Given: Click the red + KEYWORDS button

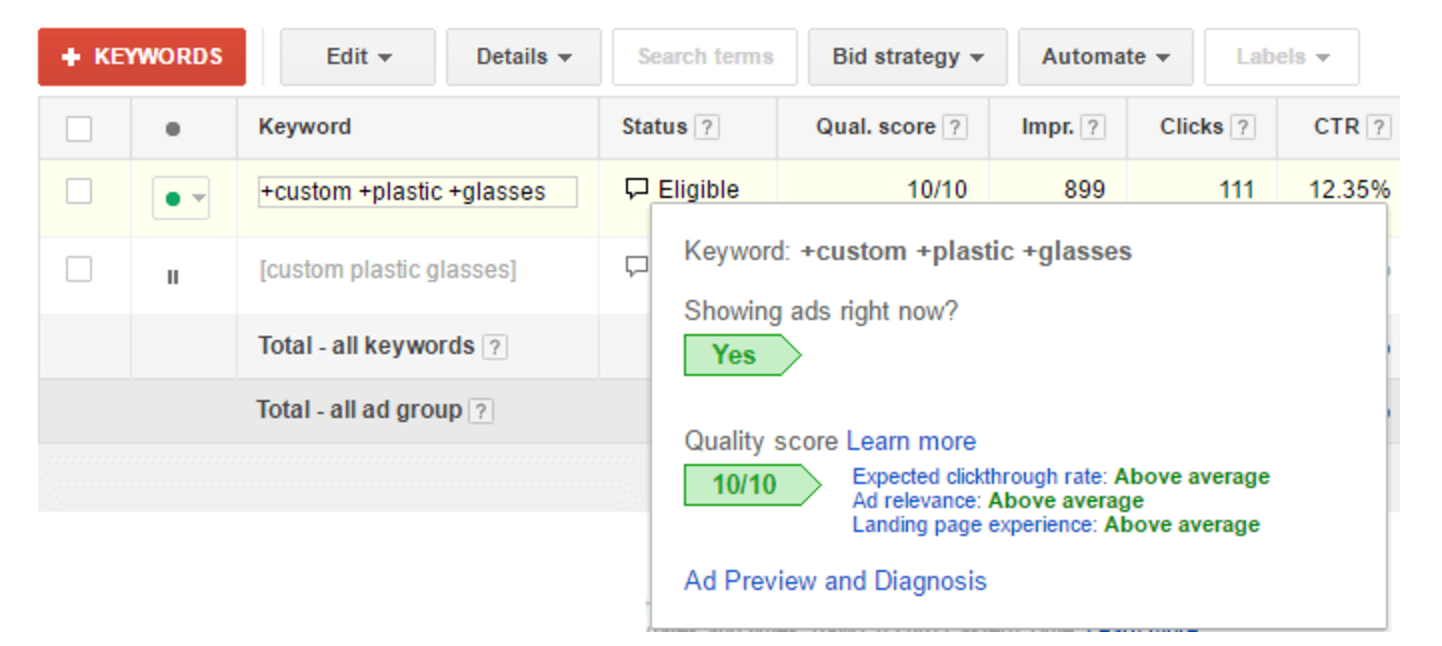Looking at the screenshot, I should [141, 57].
